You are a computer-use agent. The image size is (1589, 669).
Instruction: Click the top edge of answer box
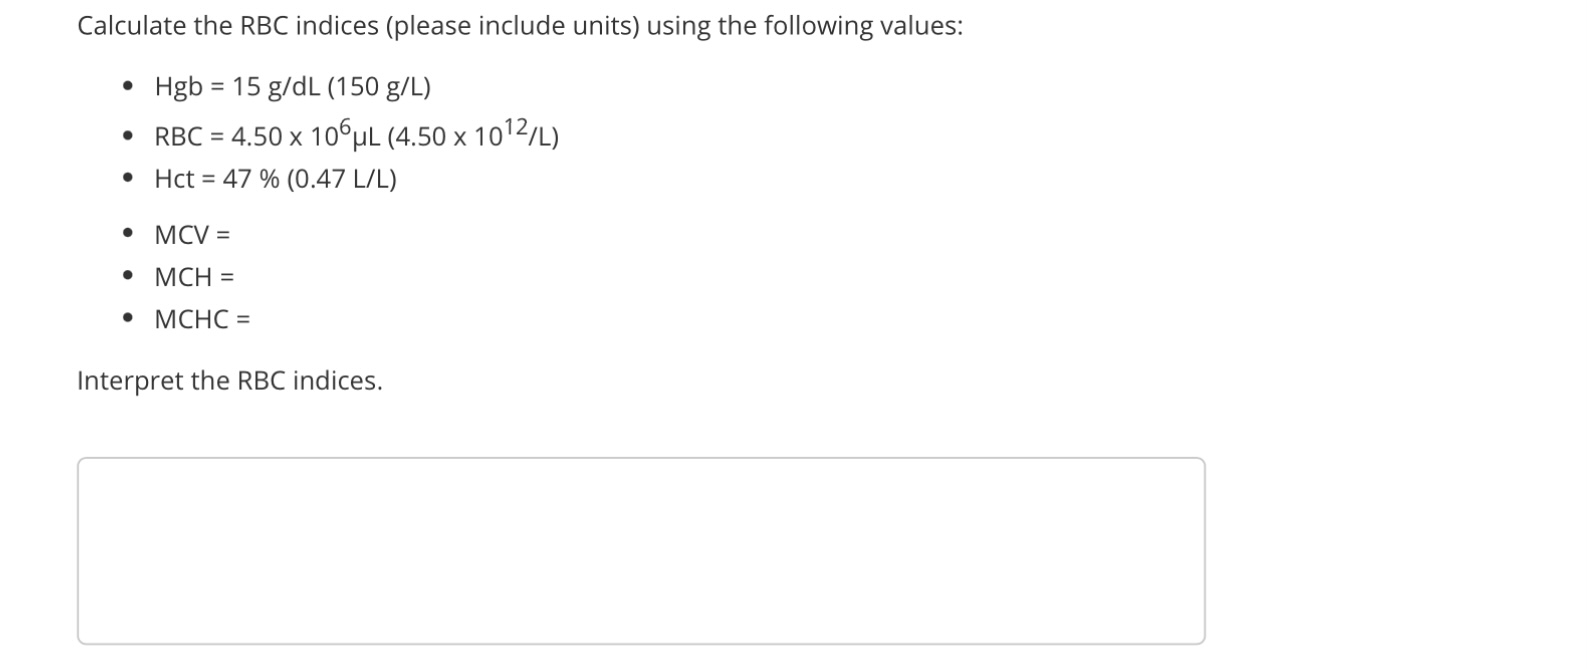pyautogui.click(x=640, y=460)
